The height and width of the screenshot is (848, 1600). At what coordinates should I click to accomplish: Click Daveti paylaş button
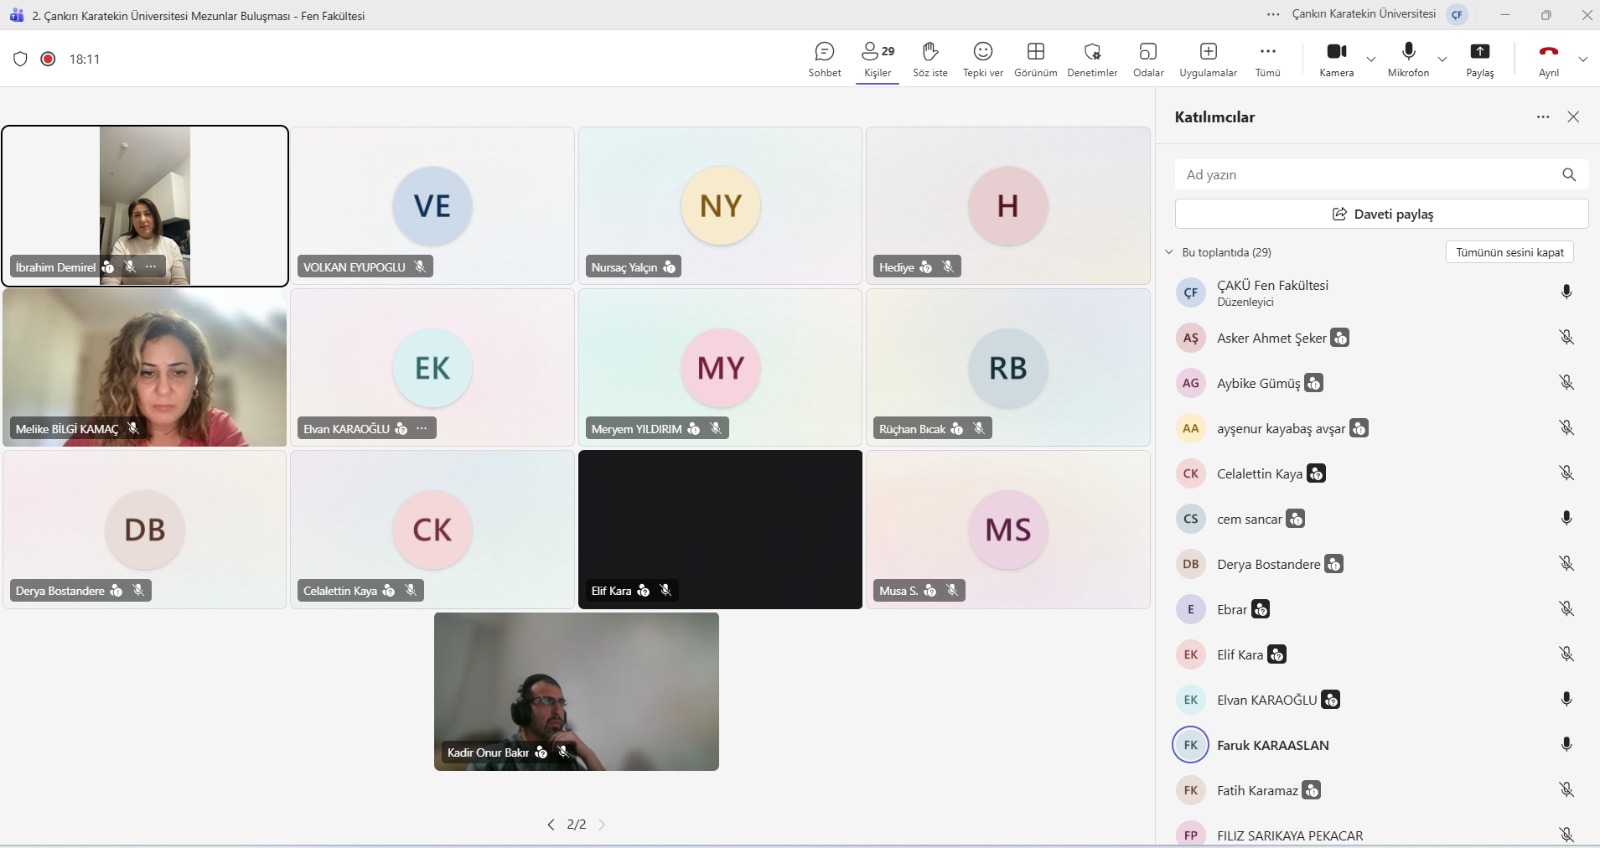click(1381, 214)
